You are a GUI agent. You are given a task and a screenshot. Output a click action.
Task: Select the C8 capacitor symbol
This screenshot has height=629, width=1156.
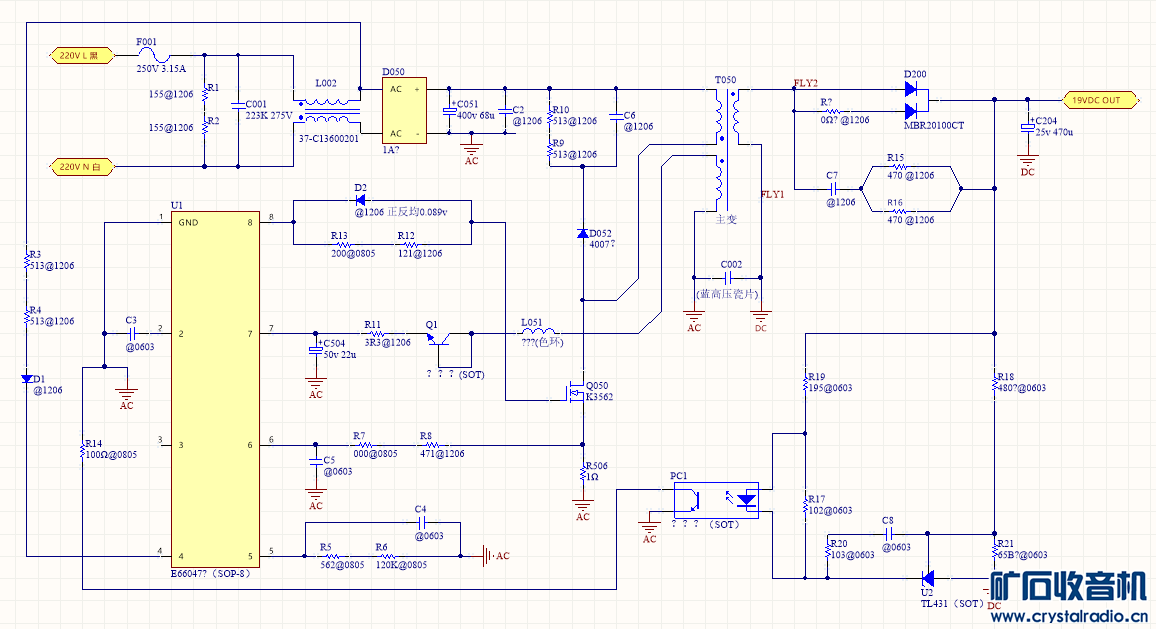click(889, 534)
